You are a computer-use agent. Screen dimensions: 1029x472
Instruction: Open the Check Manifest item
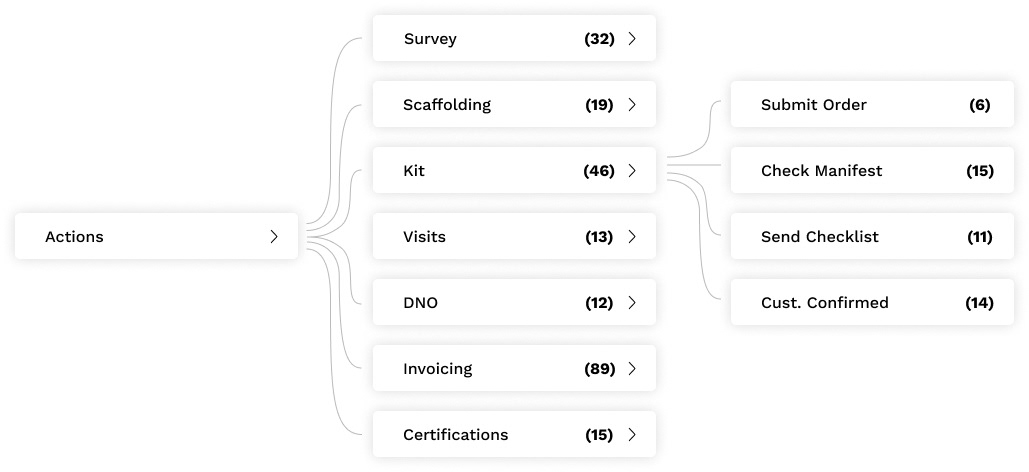[872, 171]
